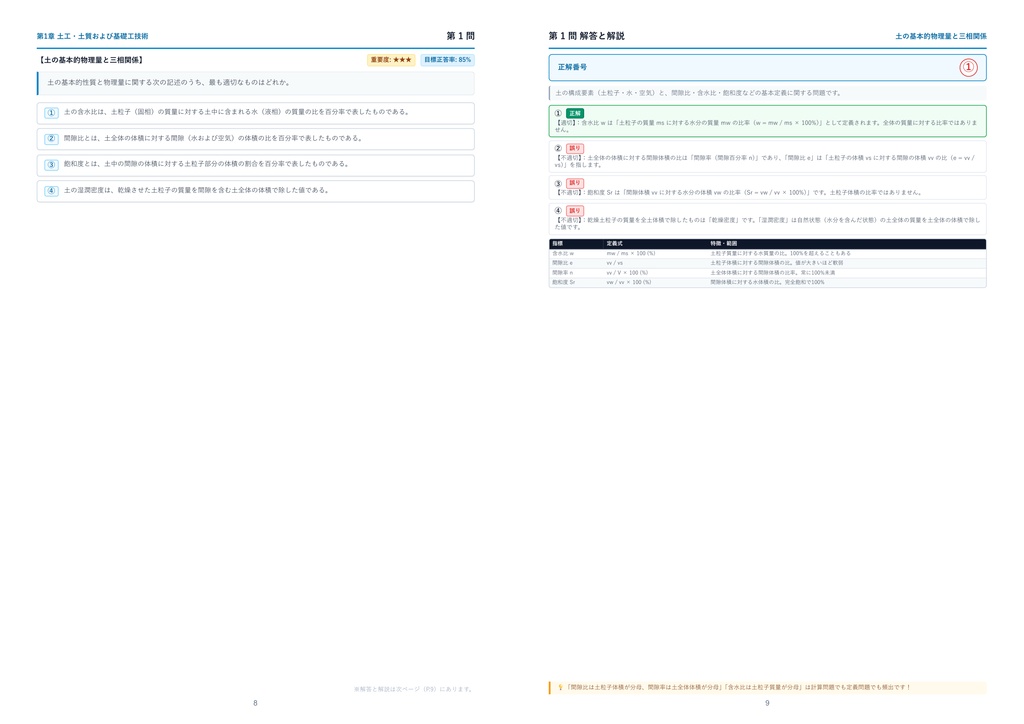Click the 【適切】 explanation text about 含水比 w

pos(766,126)
